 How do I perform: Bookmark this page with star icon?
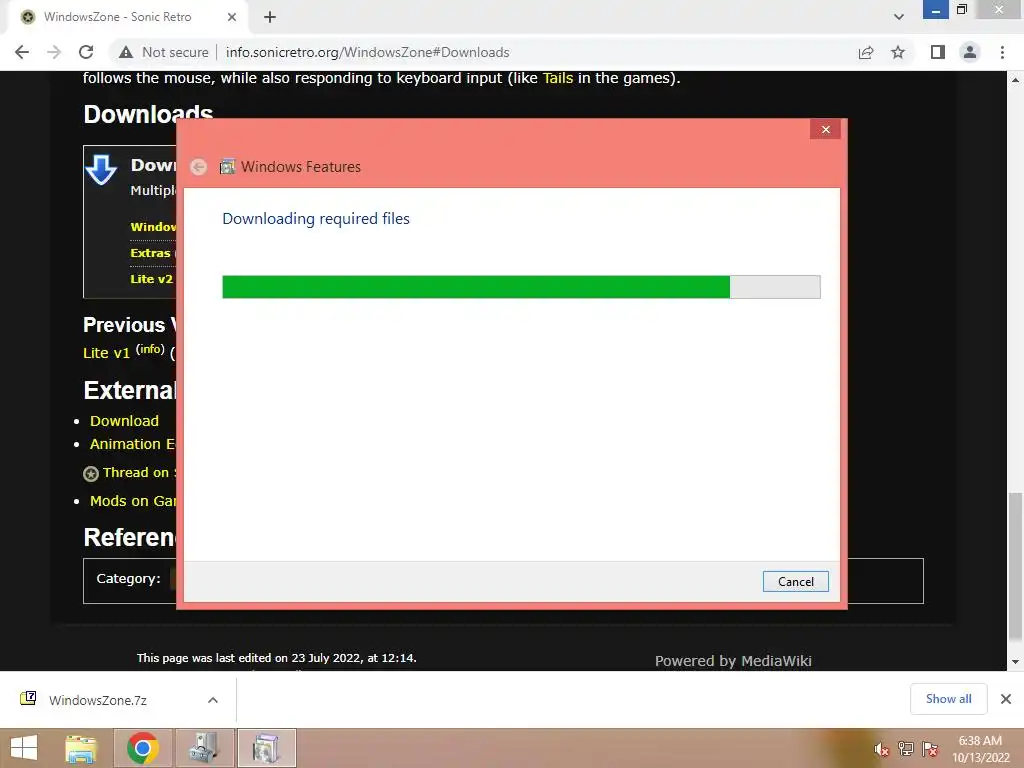coord(898,52)
